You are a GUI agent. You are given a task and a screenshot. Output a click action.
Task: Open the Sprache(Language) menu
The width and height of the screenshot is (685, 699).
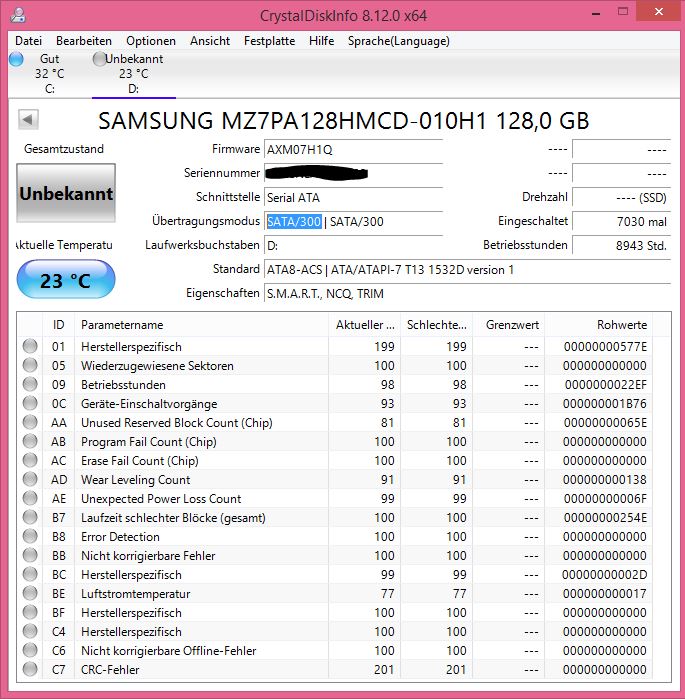[398, 41]
